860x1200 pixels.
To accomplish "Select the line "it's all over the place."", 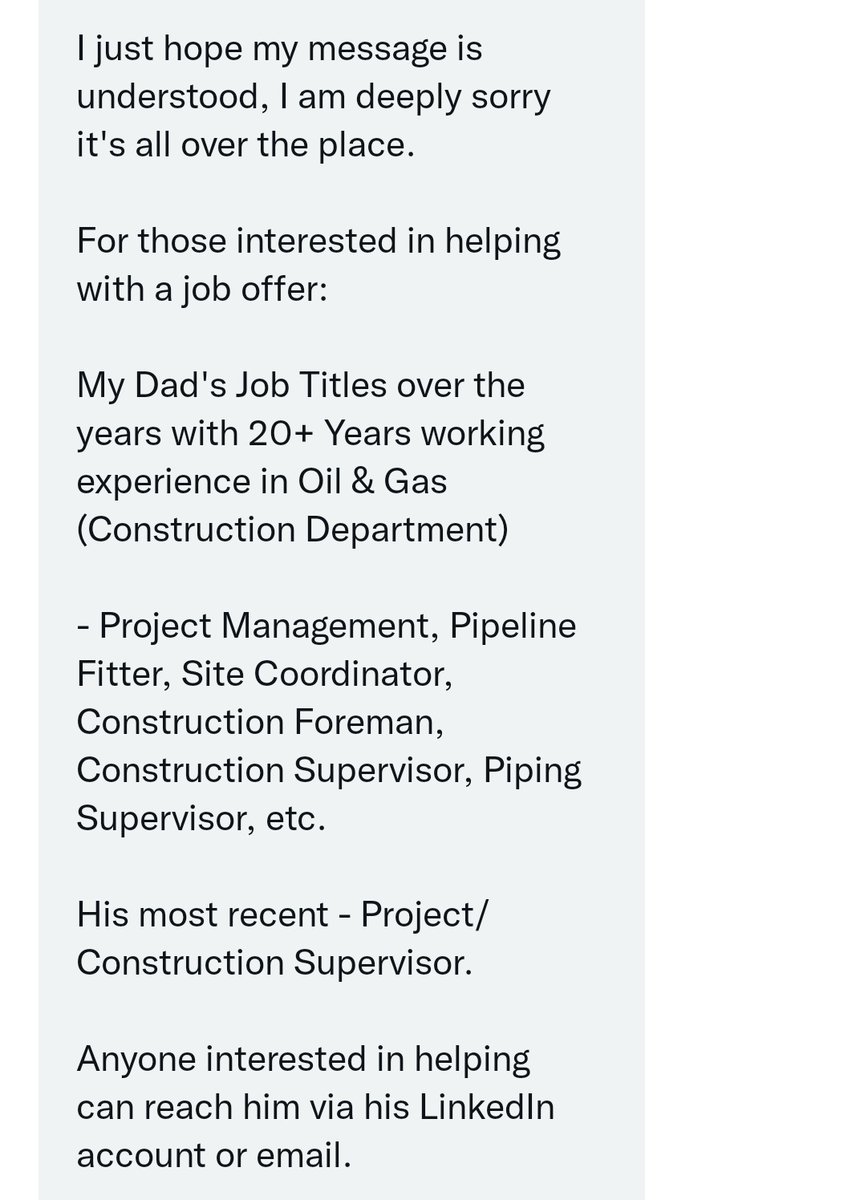I will [x=245, y=145].
